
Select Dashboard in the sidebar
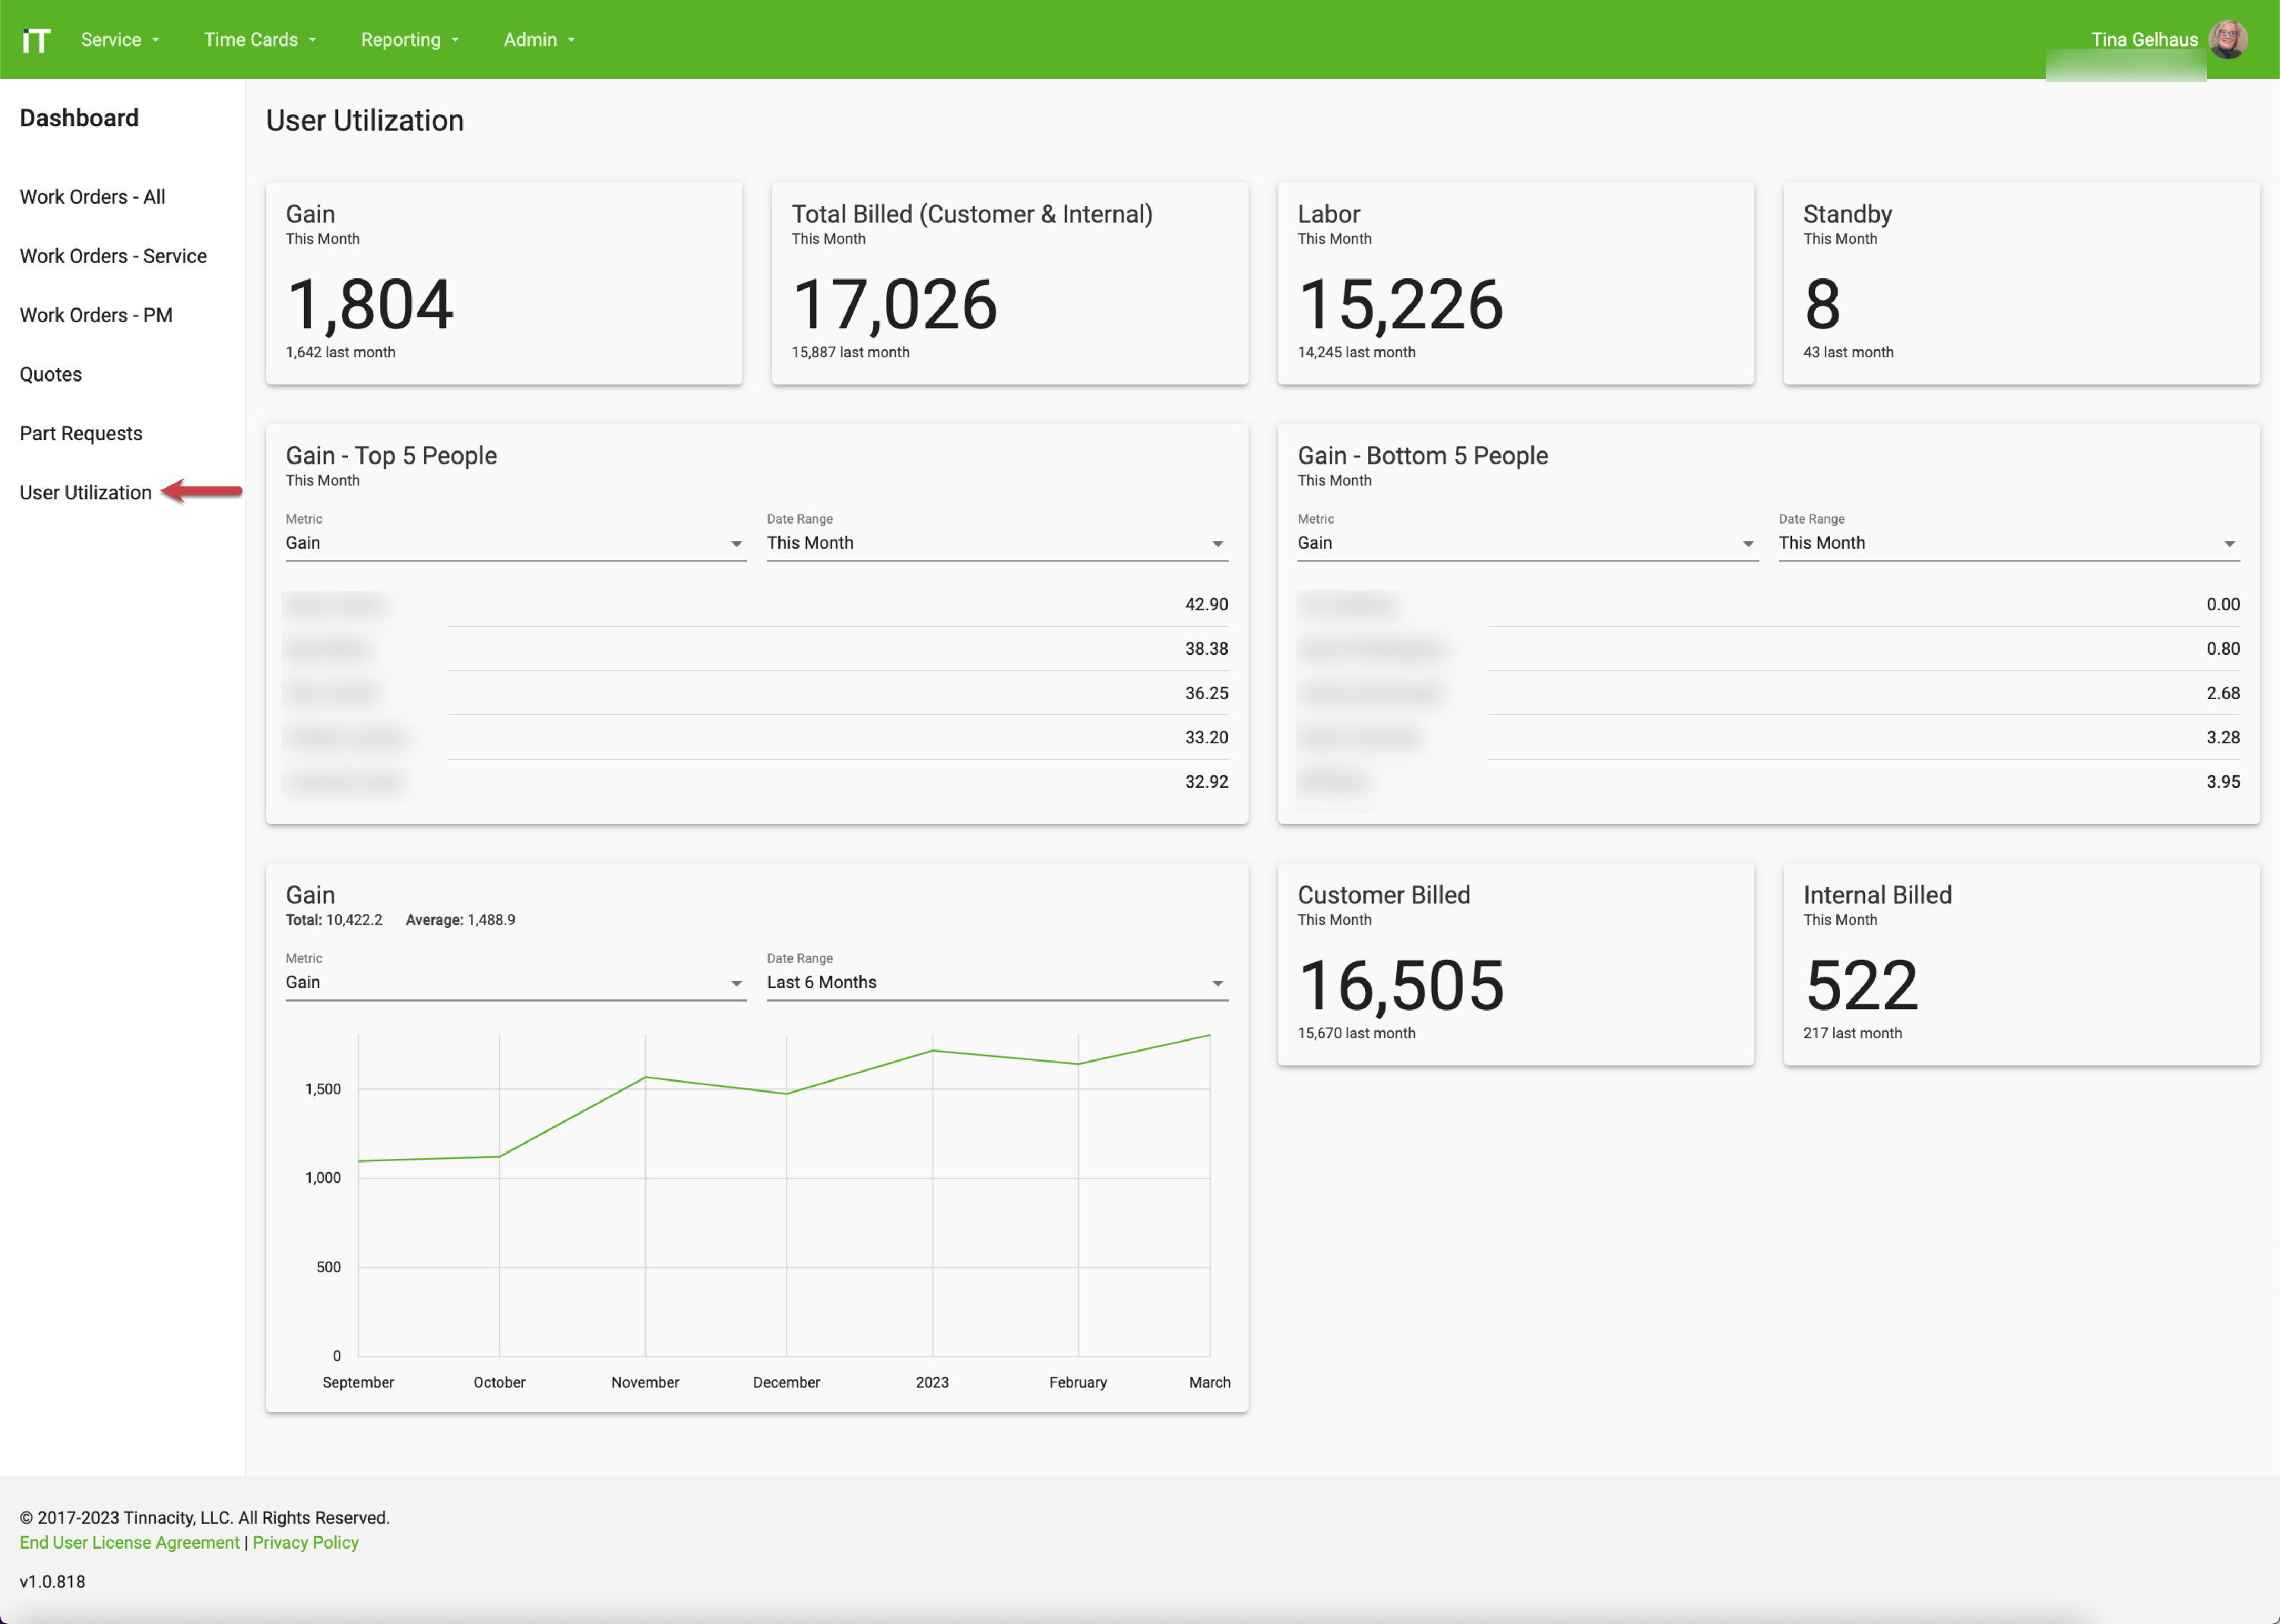[x=79, y=117]
